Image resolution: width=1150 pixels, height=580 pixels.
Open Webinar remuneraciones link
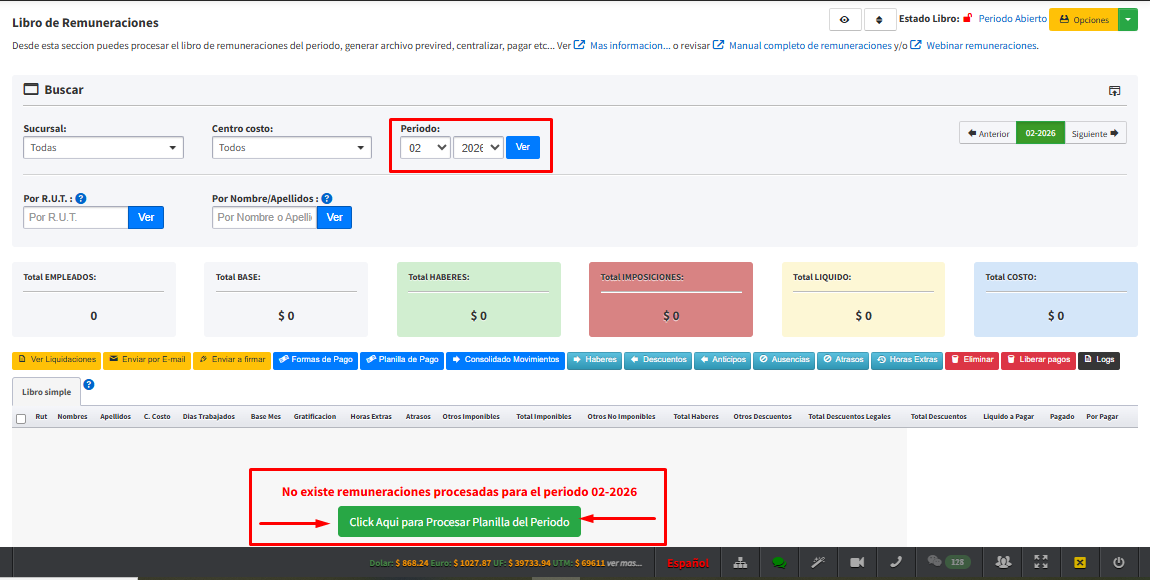tap(981, 46)
